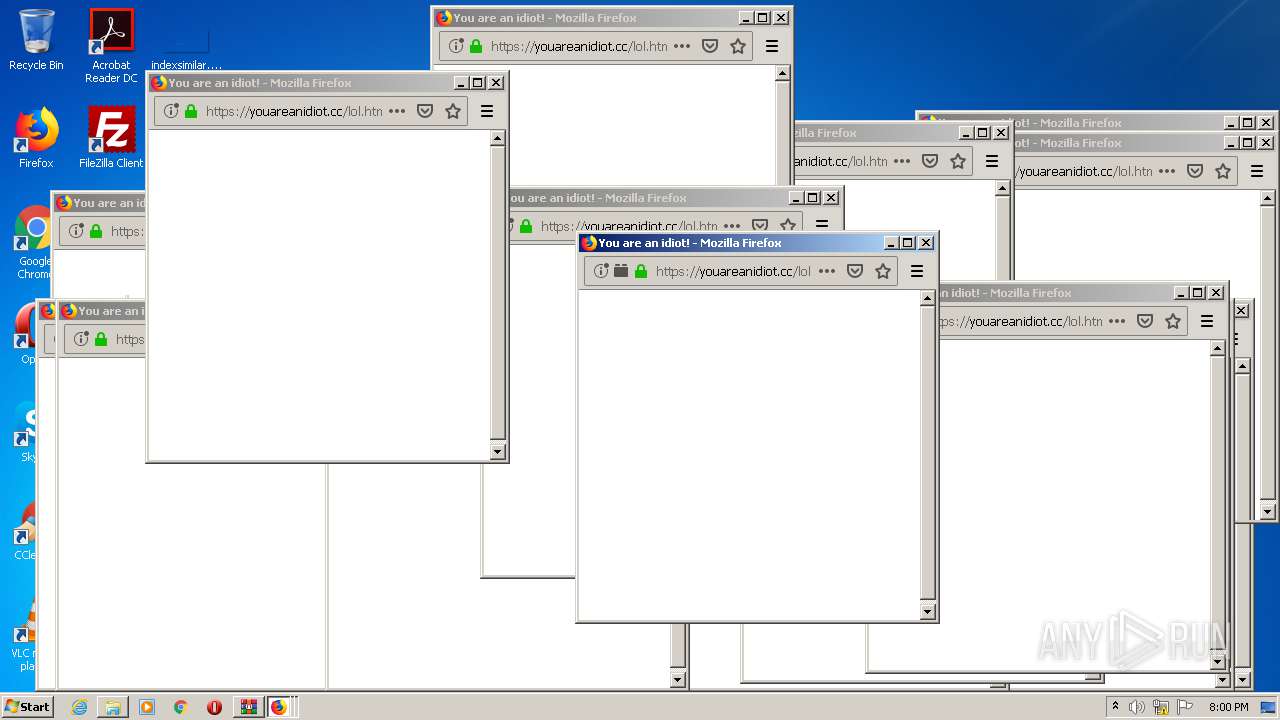Select the Firefox desktop shortcut
Screen dimensions: 1280x720
click(x=36, y=138)
